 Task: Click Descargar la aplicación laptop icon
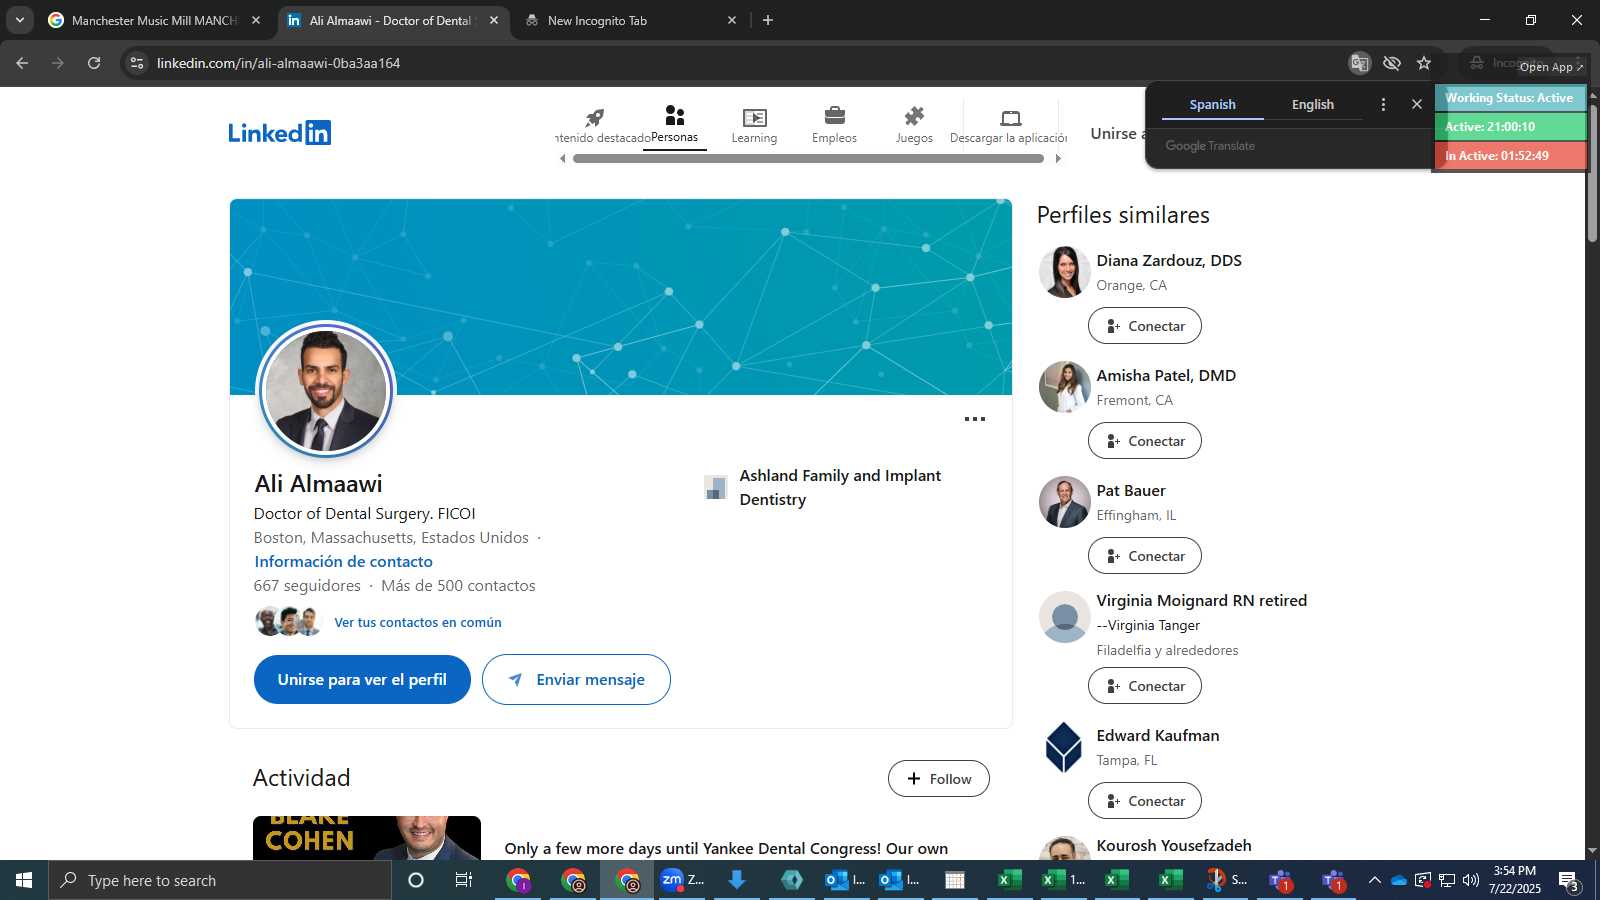point(1010,125)
